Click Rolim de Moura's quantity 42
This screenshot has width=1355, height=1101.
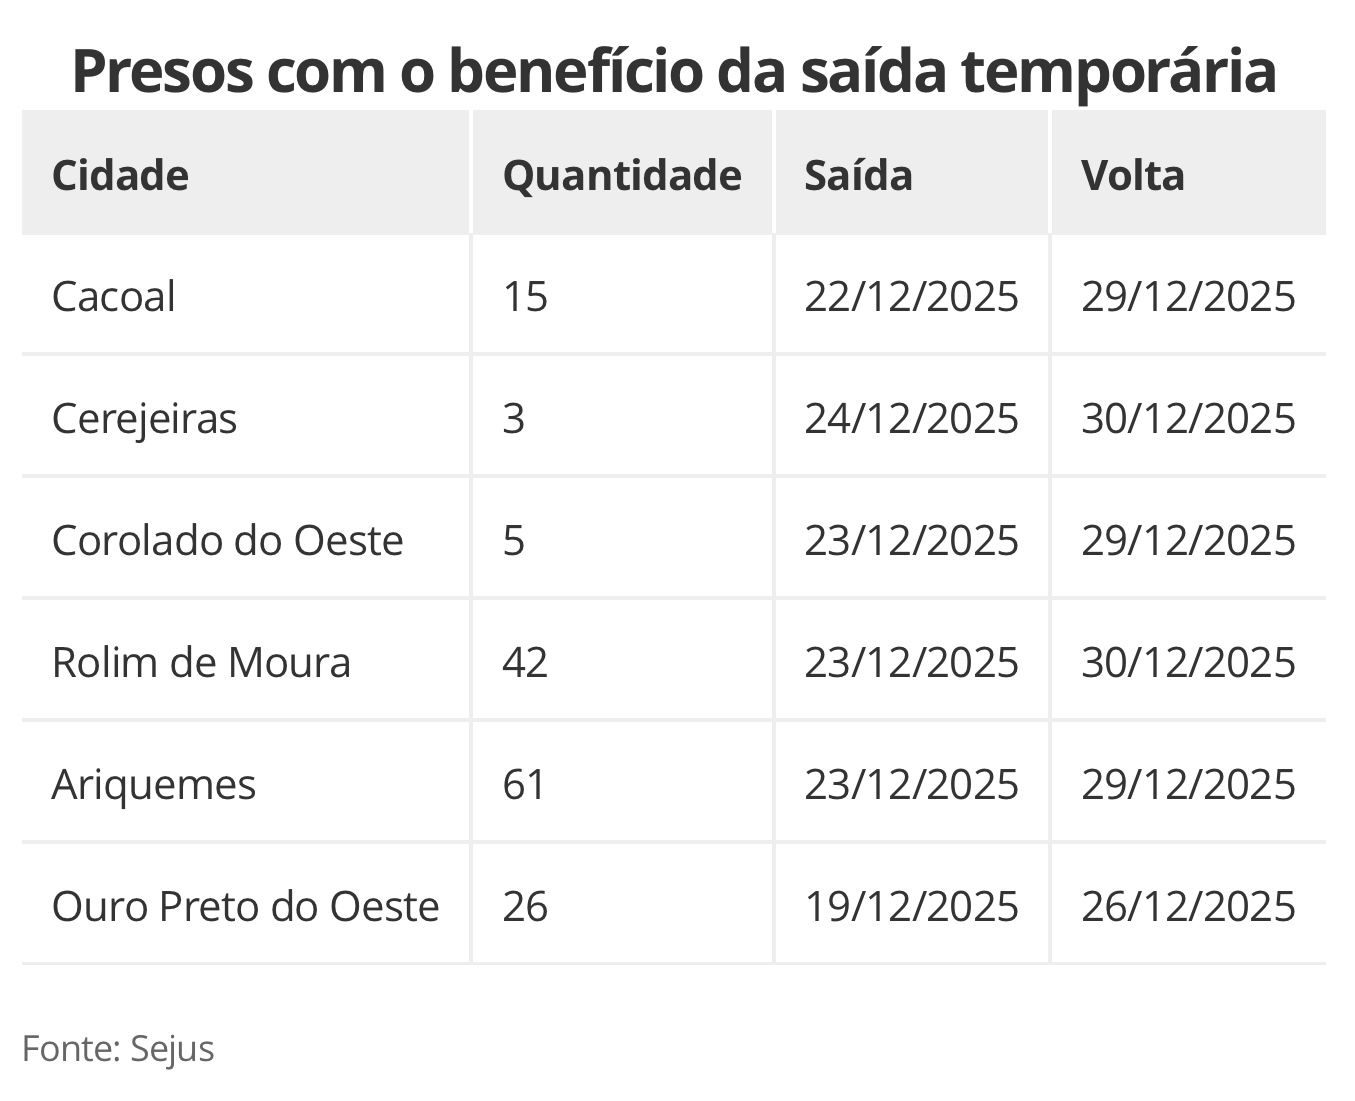[x=525, y=663]
